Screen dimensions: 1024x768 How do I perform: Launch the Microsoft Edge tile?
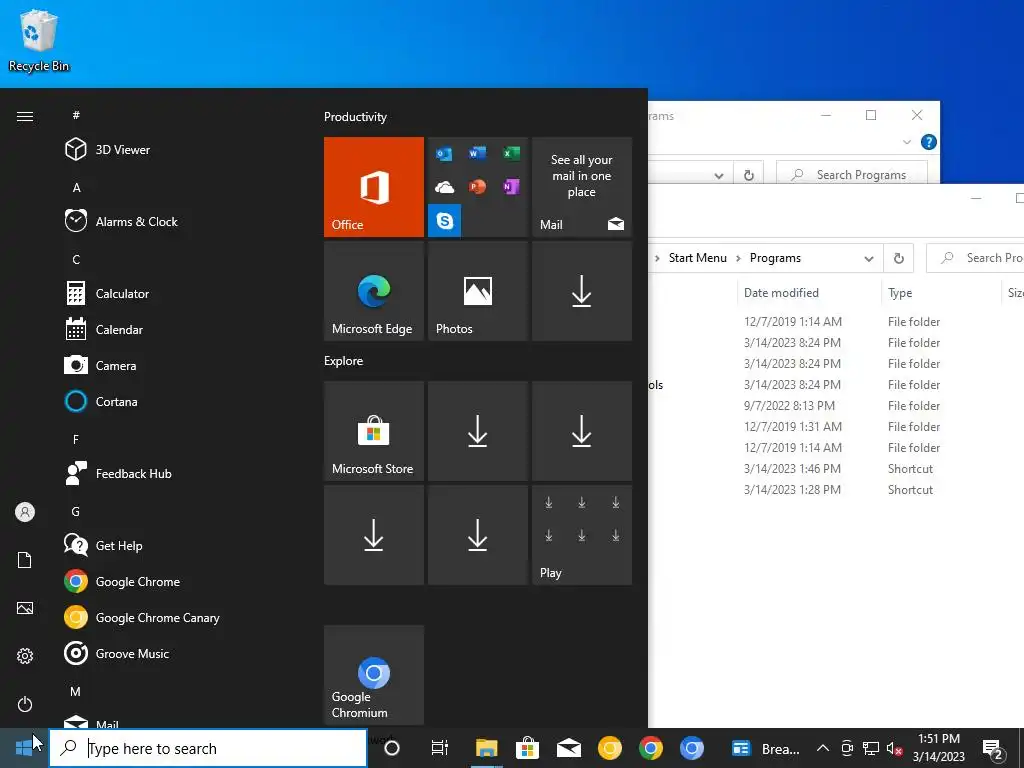(374, 291)
